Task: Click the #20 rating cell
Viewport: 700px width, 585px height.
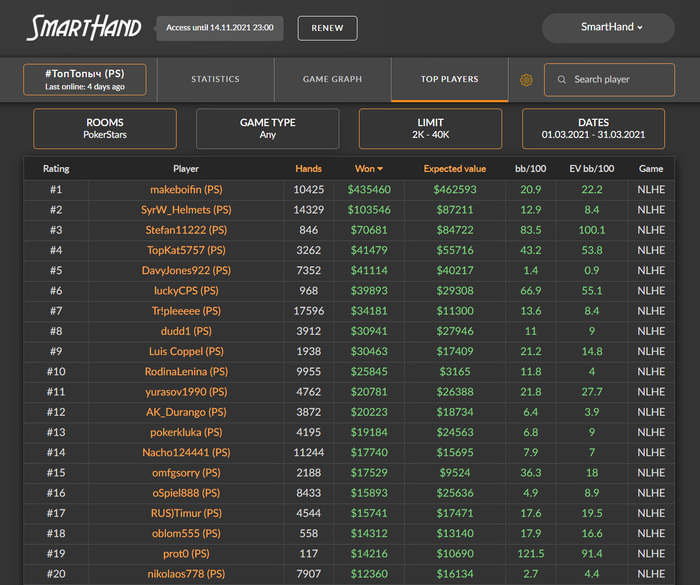Action: point(56,574)
